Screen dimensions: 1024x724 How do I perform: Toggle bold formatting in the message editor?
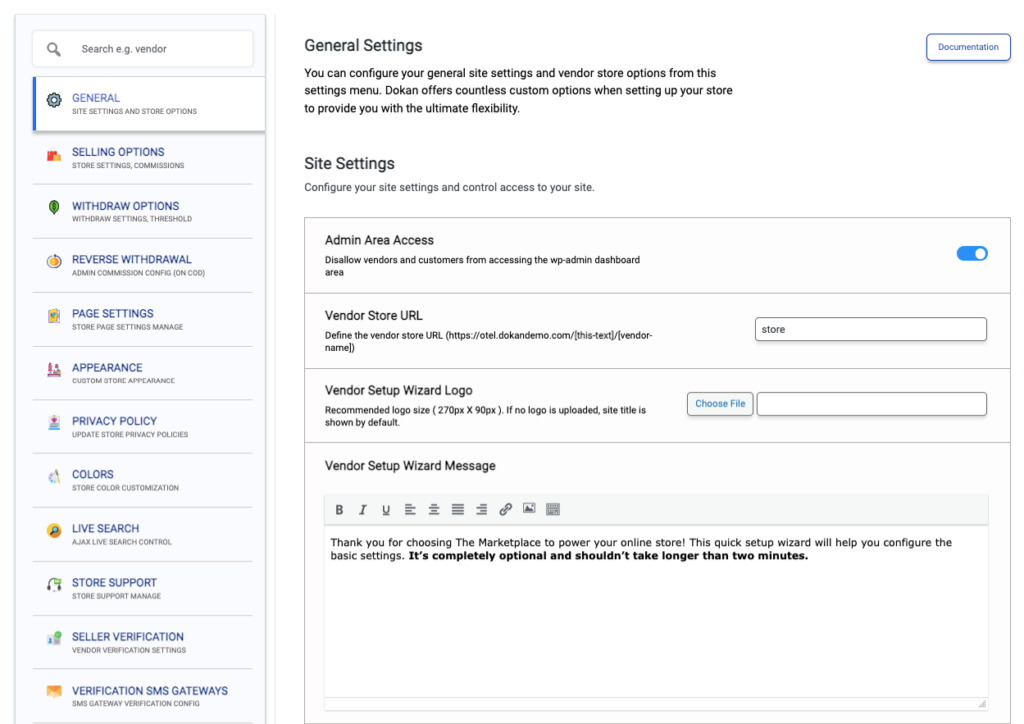click(340, 510)
